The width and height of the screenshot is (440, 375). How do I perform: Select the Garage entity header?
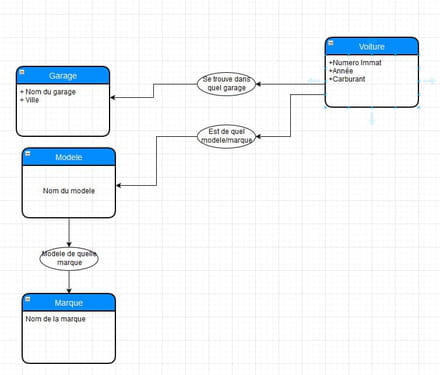pyautogui.click(x=63, y=75)
